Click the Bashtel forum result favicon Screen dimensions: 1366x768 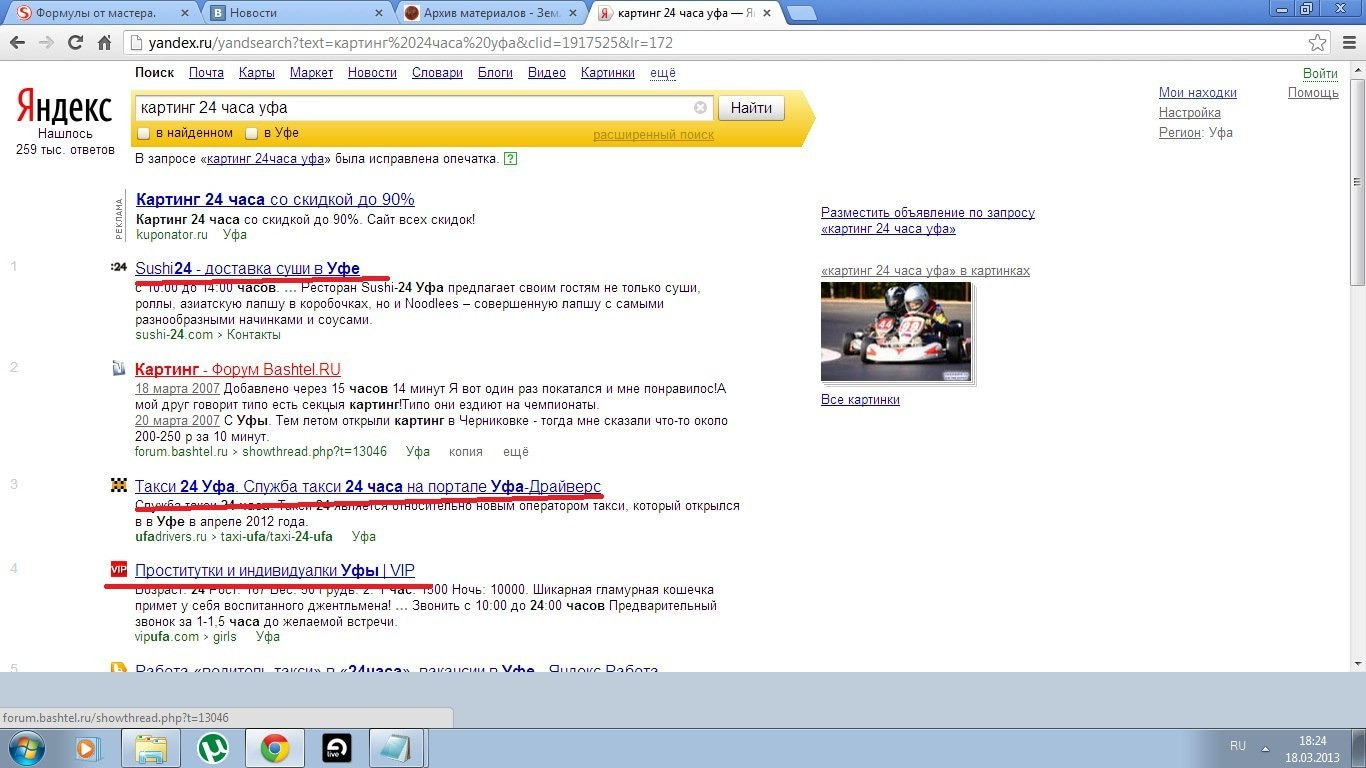click(119, 368)
